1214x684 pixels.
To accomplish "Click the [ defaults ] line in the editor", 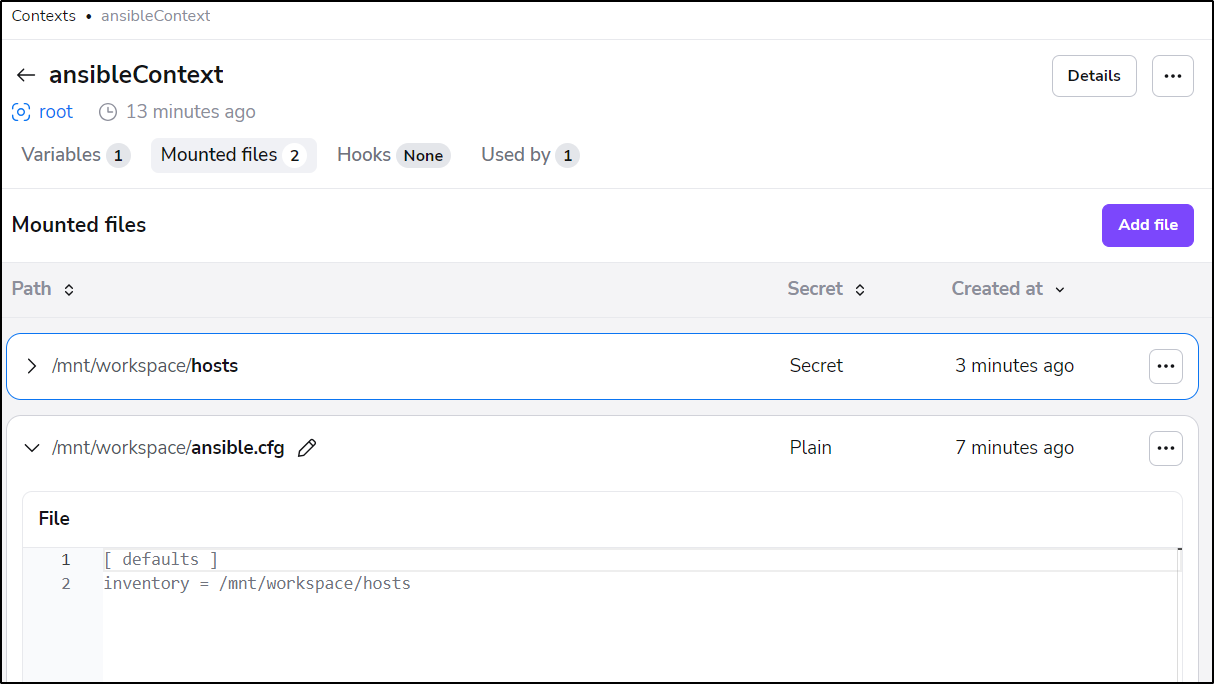I will click(160, 560).
